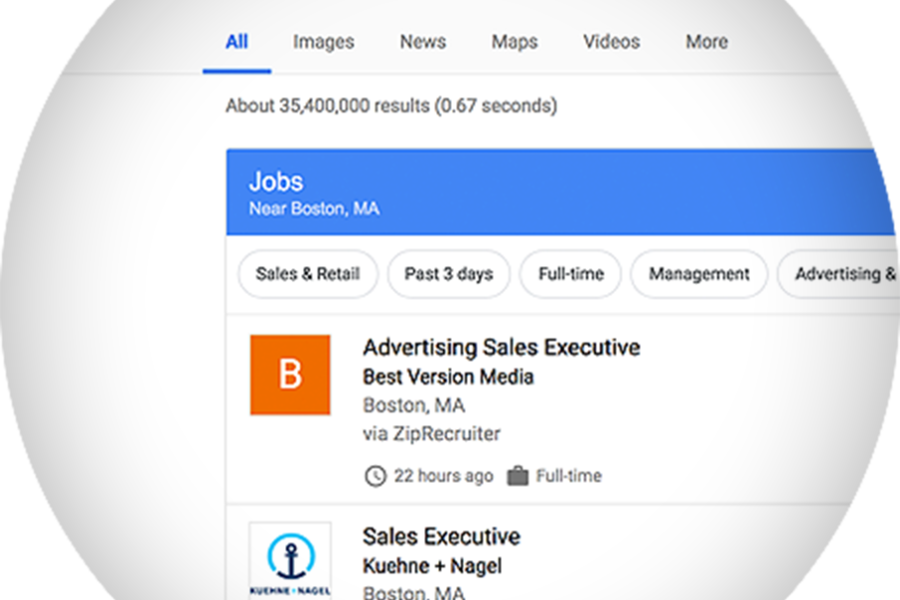Open the Advertising Sales Executive job listing
The width and height of the screenshot is (900, 600).
[x=502, y=347]
